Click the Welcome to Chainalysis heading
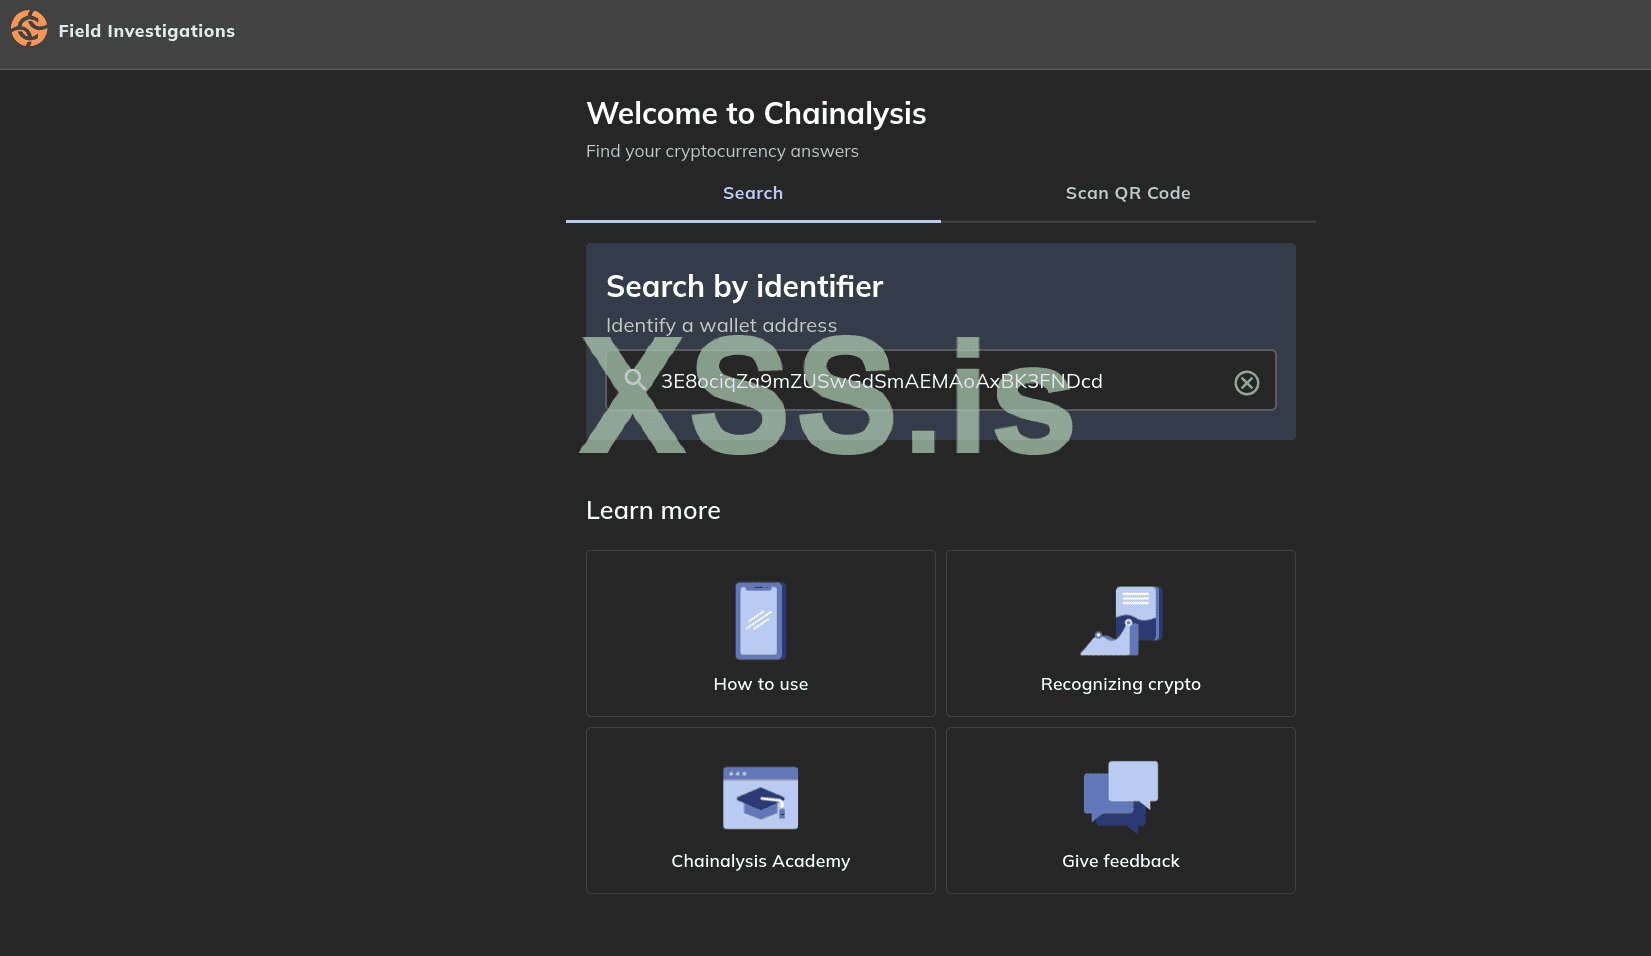Image resolution: width=1651 pixels, height=956 pixels. click(x=756, y=114)
